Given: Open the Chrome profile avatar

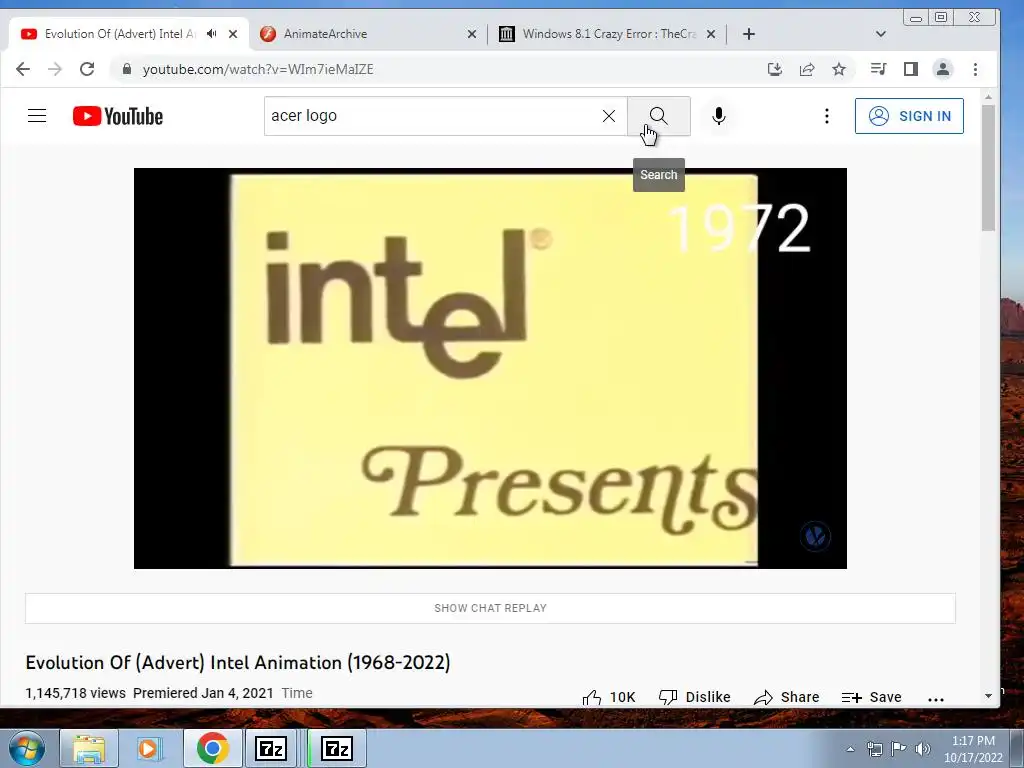Looking at the screenshot, I should click(942, 69).
